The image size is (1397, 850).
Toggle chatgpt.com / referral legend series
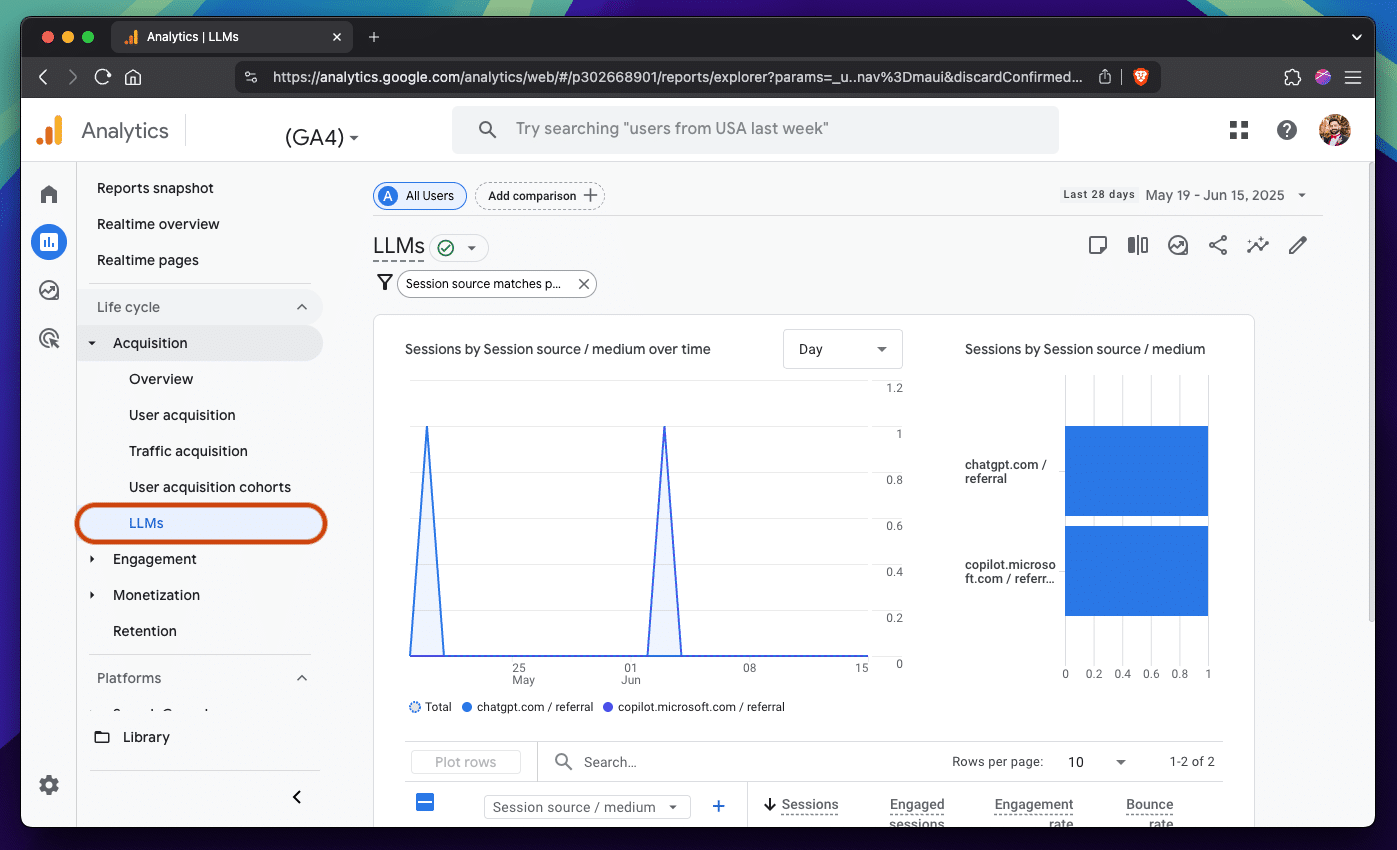pos(528,707)
